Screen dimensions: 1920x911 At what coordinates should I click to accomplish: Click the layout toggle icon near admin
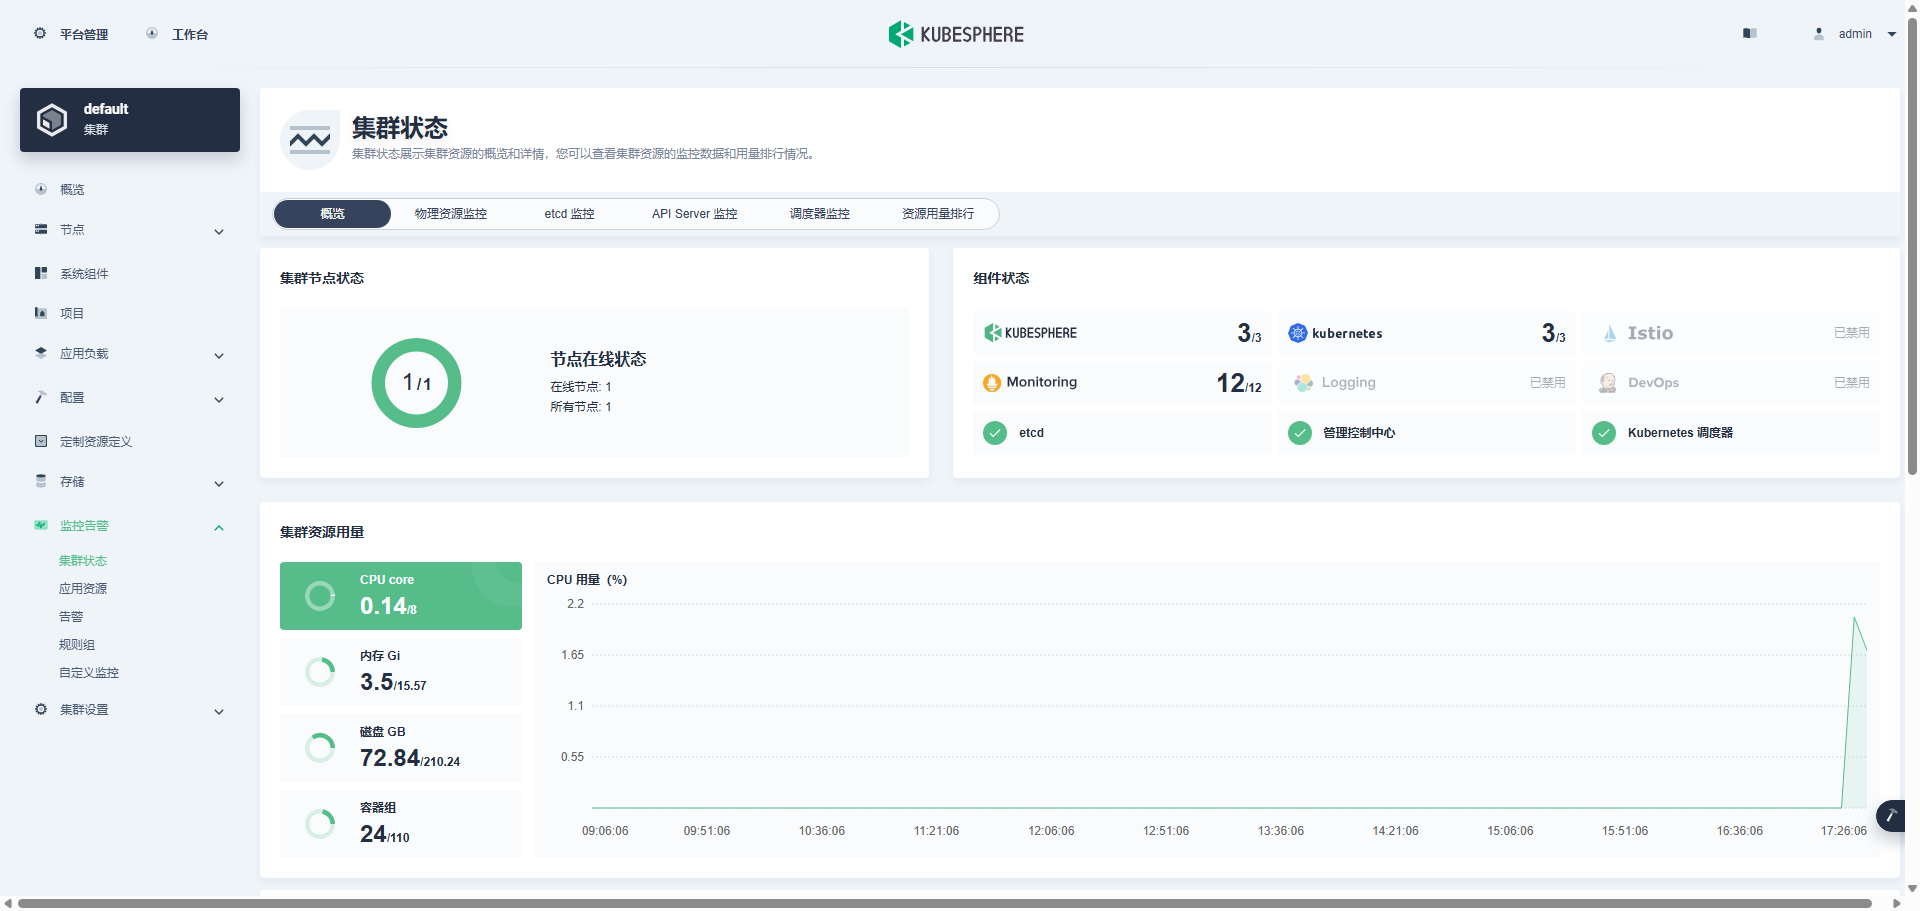click(x=1750, y=33)
